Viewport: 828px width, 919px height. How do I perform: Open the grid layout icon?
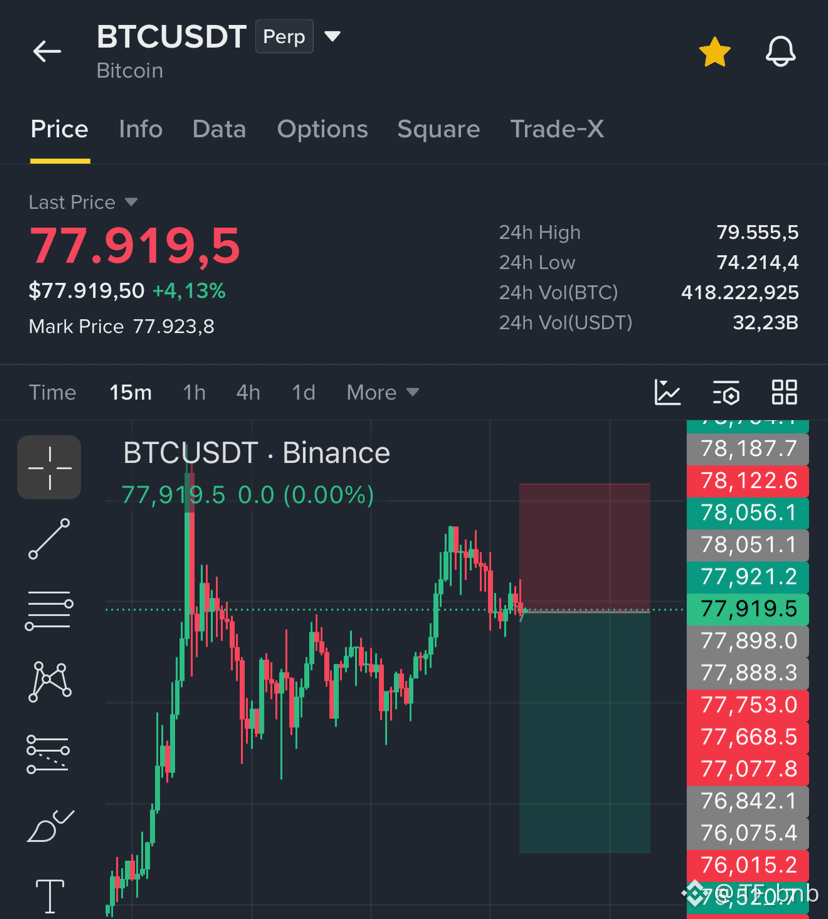784,392
